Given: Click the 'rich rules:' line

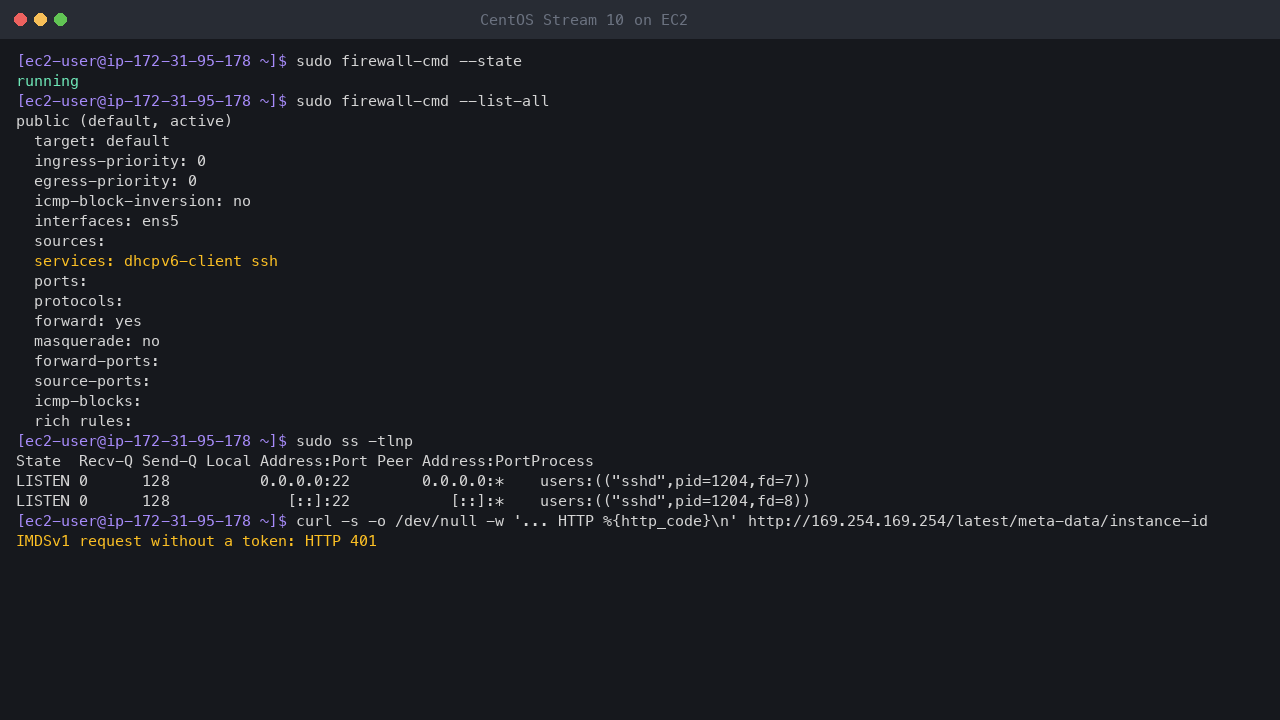Looking at the screenshot, I should coord(83,421).
